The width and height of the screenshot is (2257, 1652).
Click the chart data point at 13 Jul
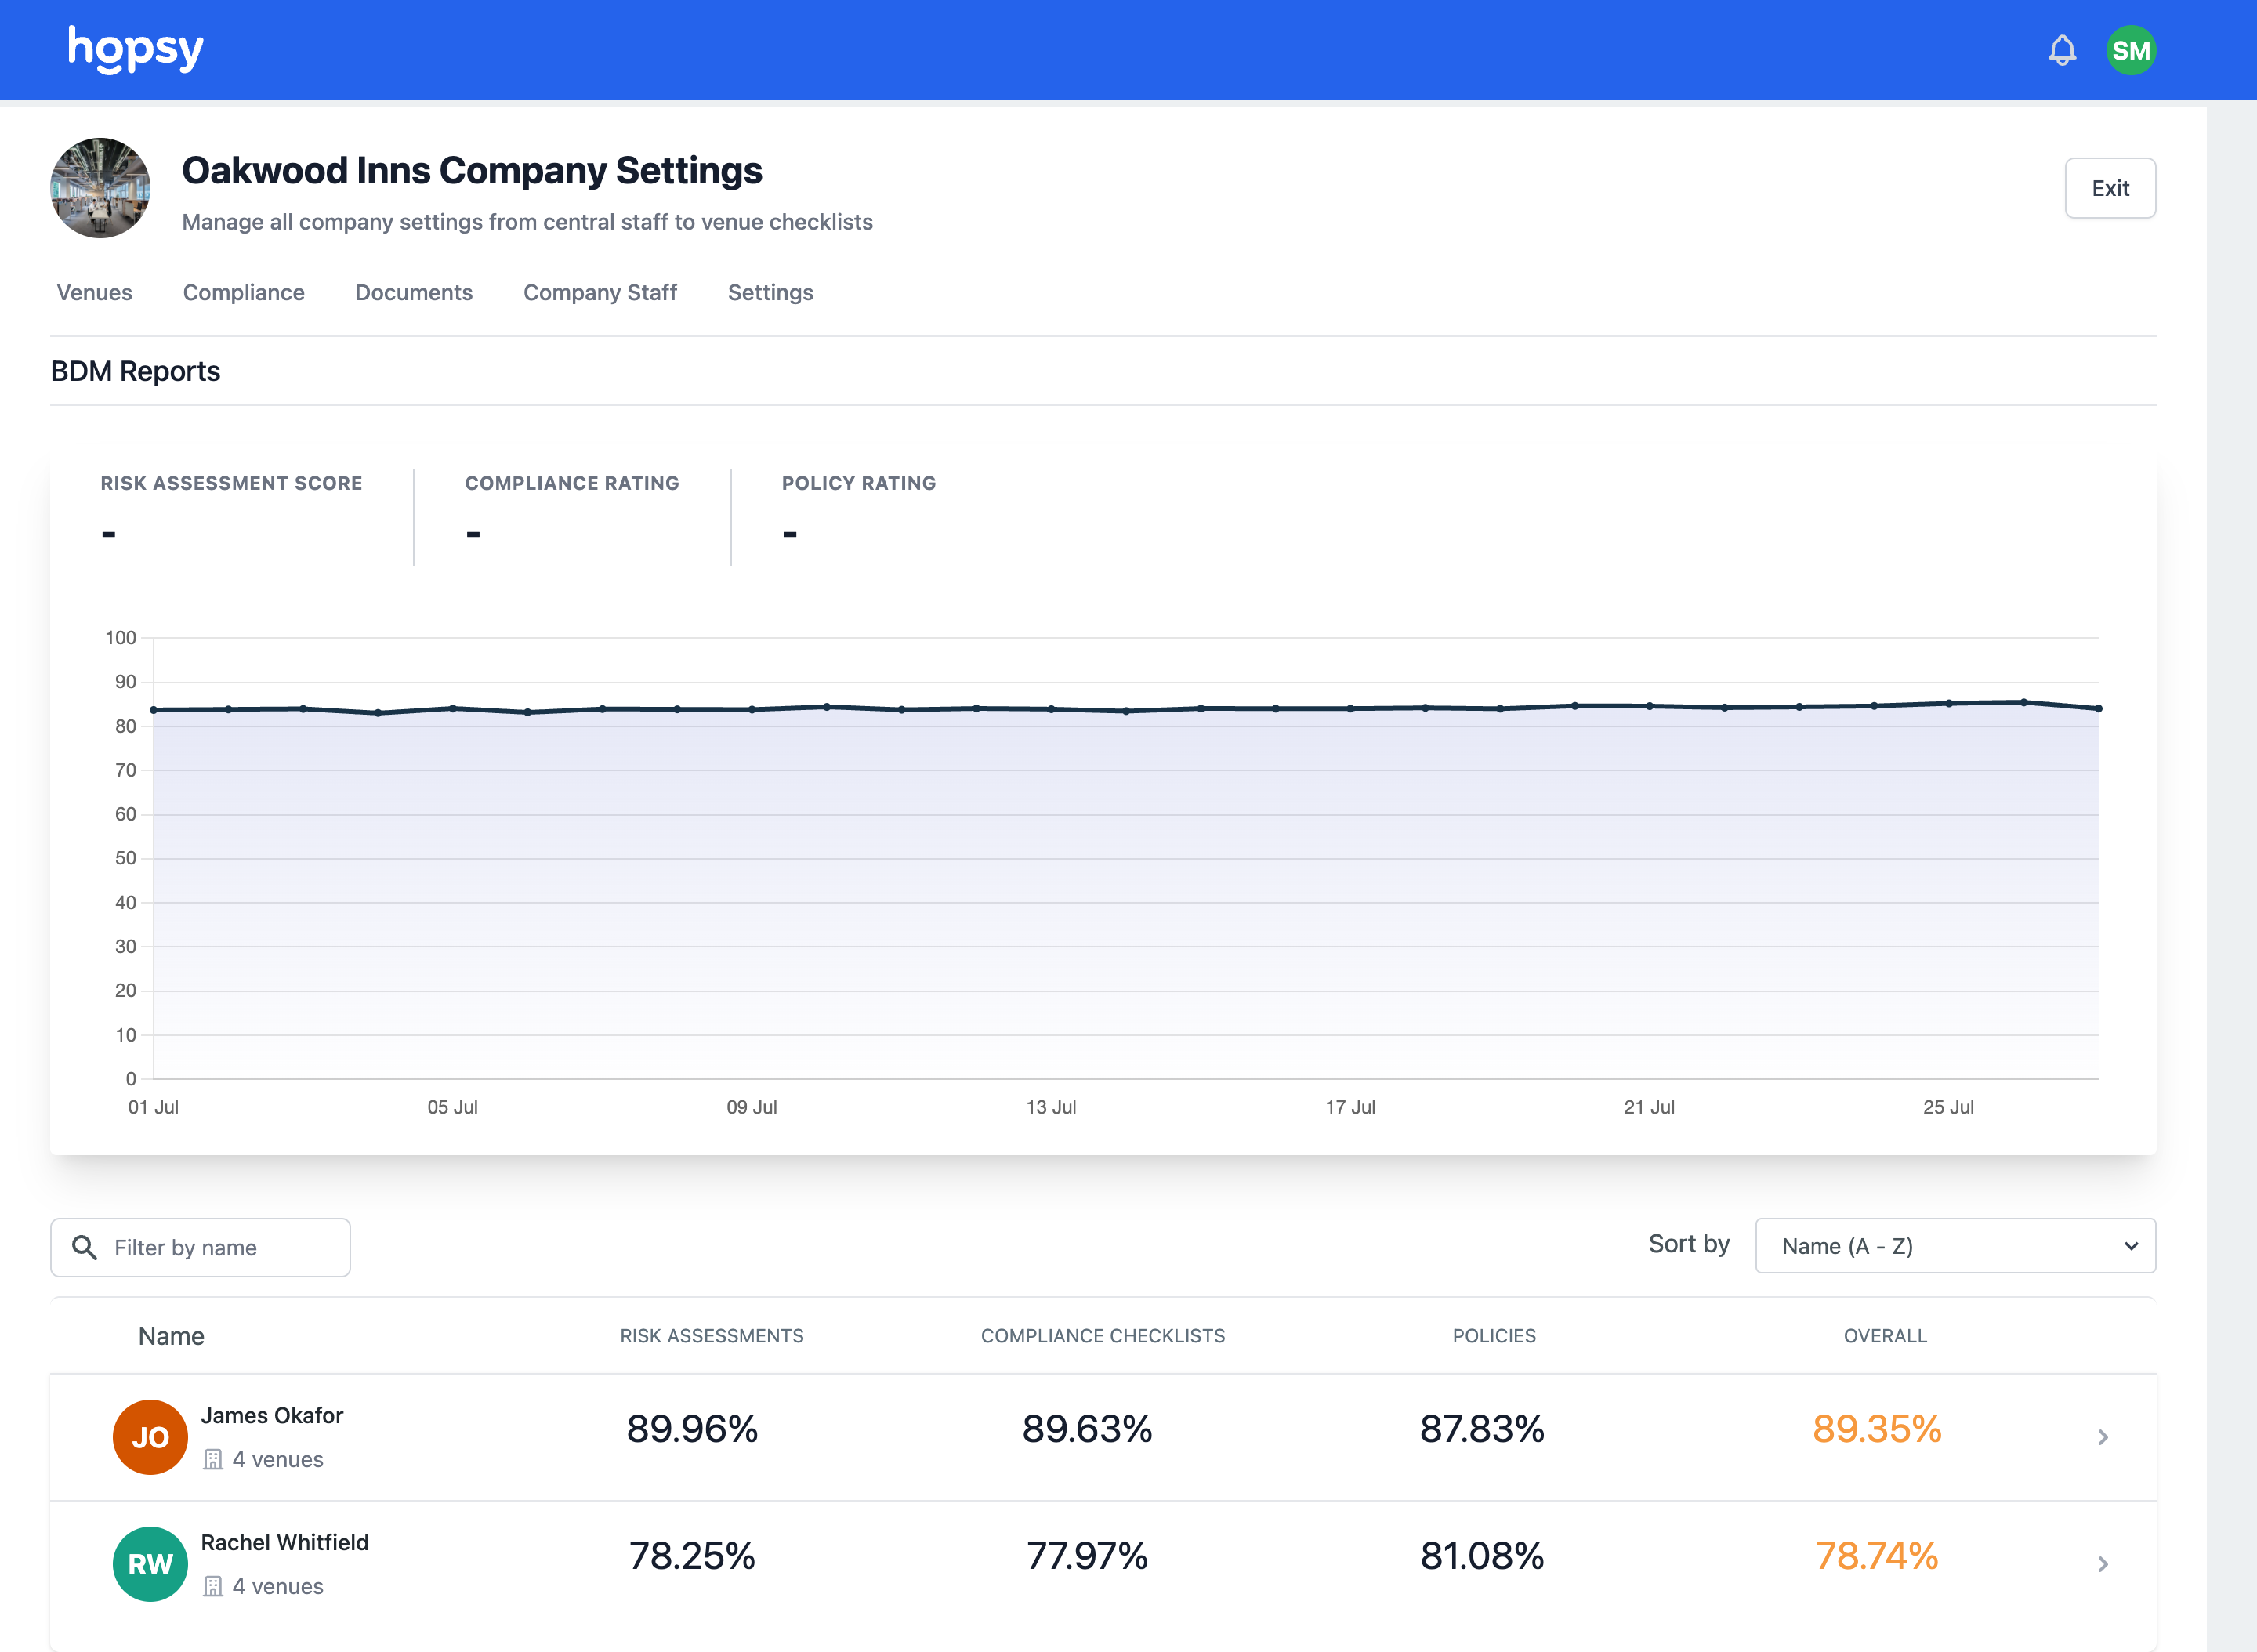pyautogui.click(x=1051, y=709)
